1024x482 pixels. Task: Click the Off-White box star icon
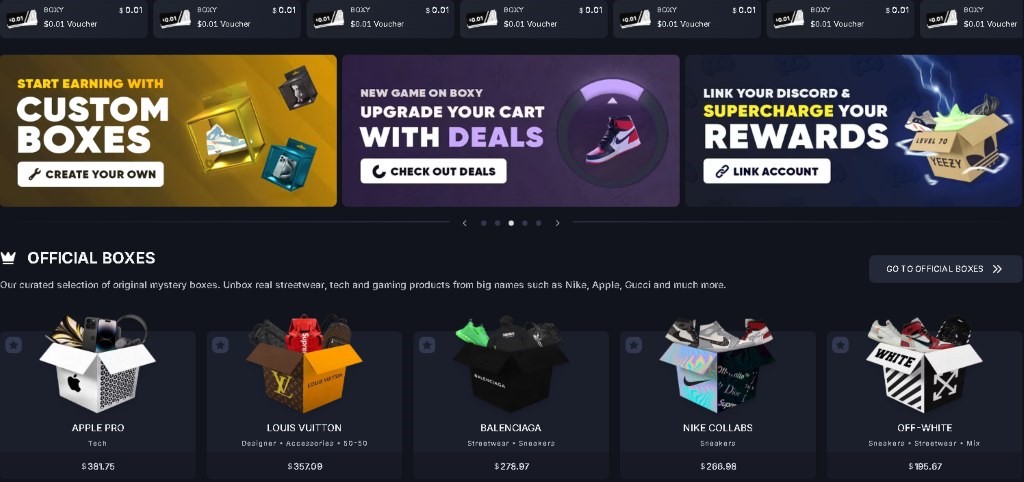coord(840,345)
